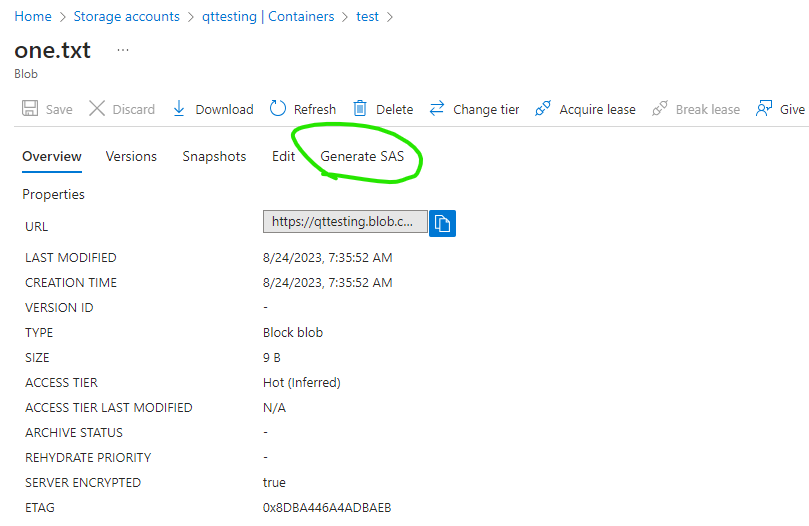Viewport: 809px width, 526px height.
Task: Click the Acquire lease button label
Action: pyautogui.click(x=597, y=109)
